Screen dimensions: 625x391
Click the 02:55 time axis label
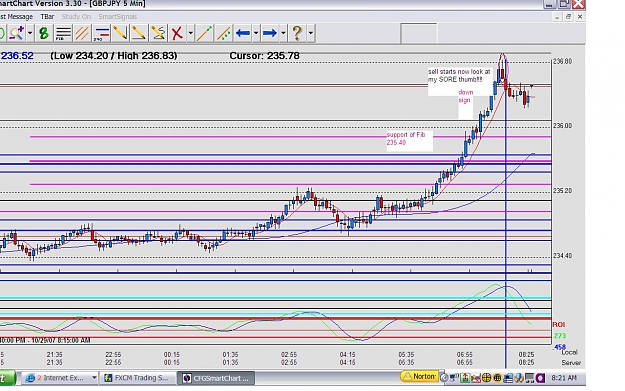[x=289, y=354]
